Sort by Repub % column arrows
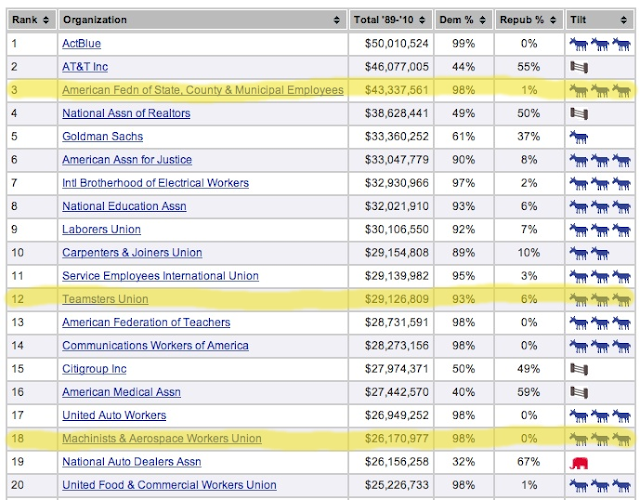This screenshot has height=500, width=640. [553, 20]
